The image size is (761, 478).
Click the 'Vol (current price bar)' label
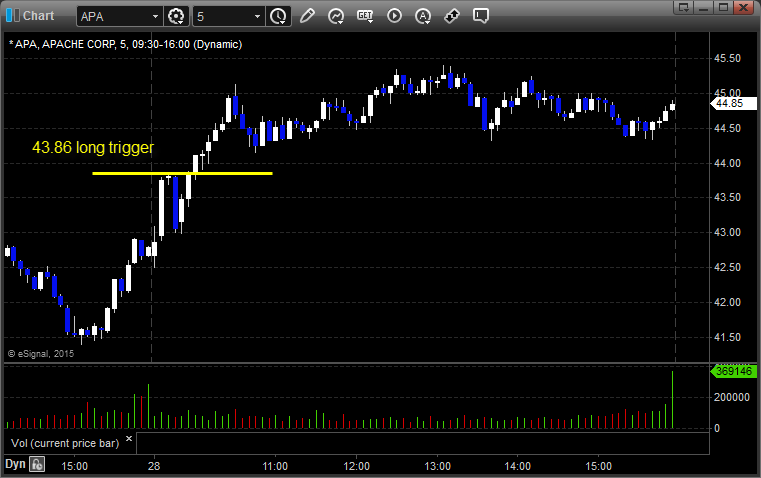pos(65,443)
